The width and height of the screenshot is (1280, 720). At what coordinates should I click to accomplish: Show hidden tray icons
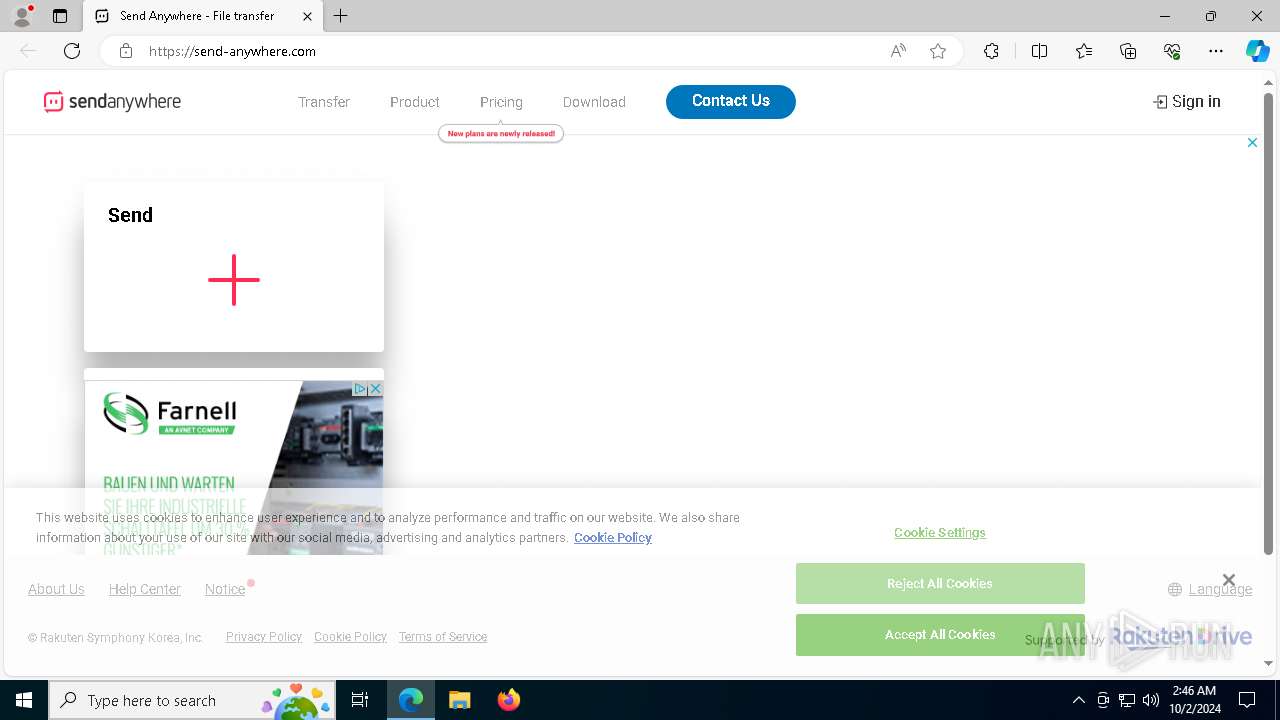point(1078,700)
